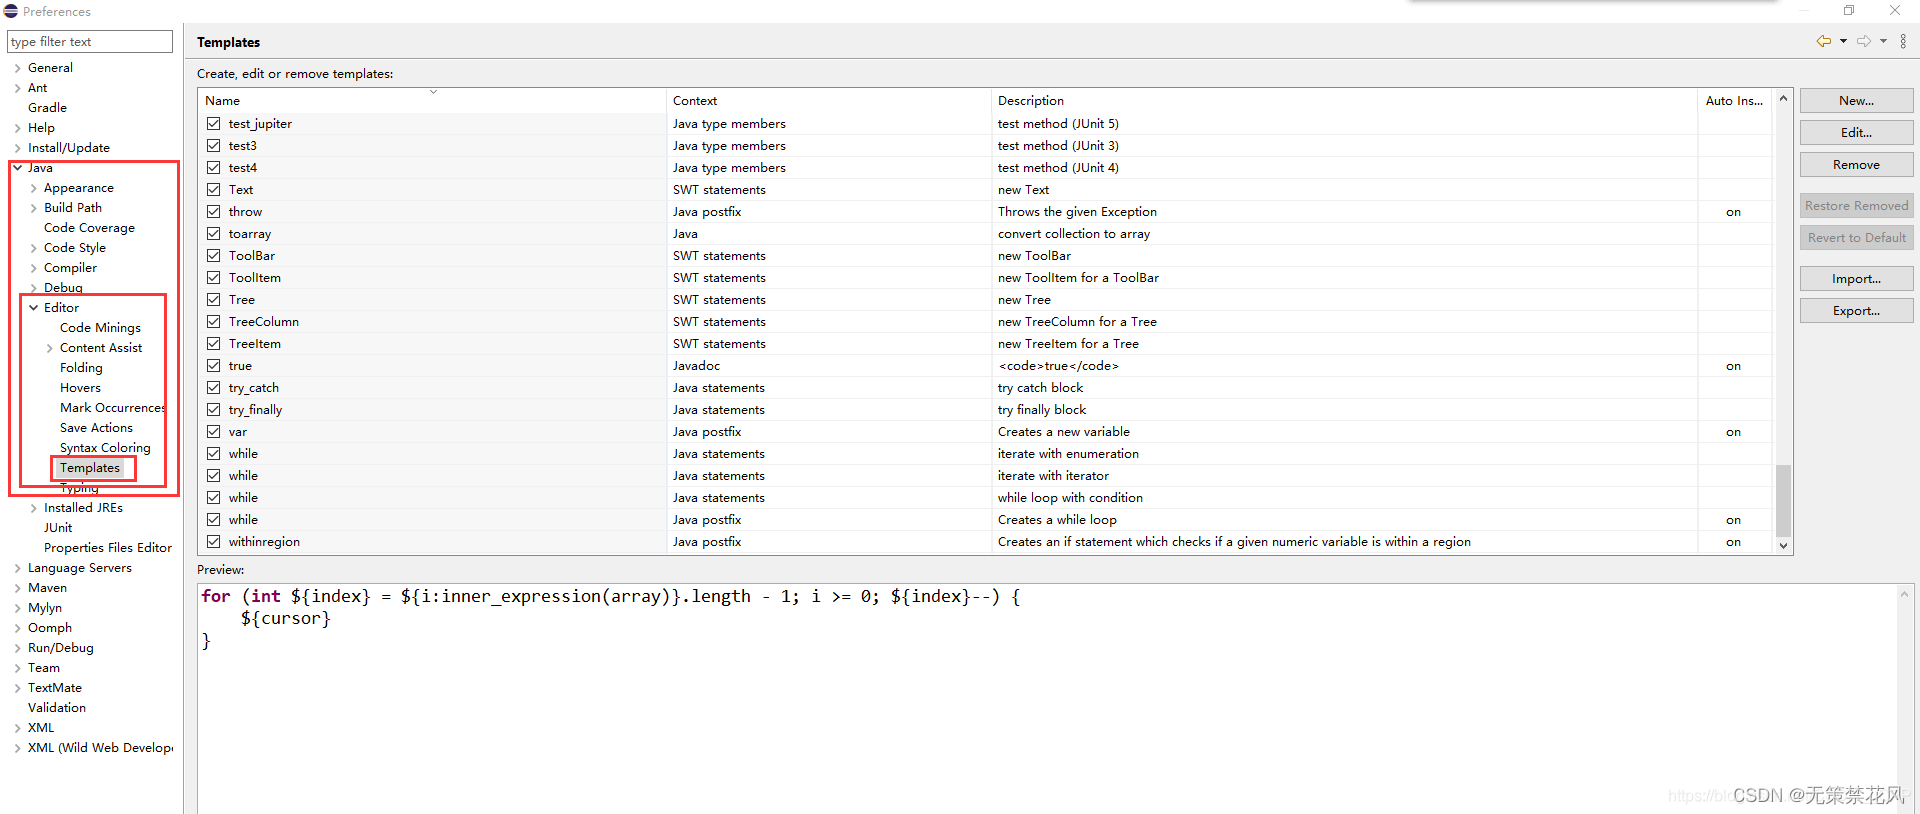Toggle the TreeColumn template checkbox
Screen dimensions: 1920x814
coord(214,322)
